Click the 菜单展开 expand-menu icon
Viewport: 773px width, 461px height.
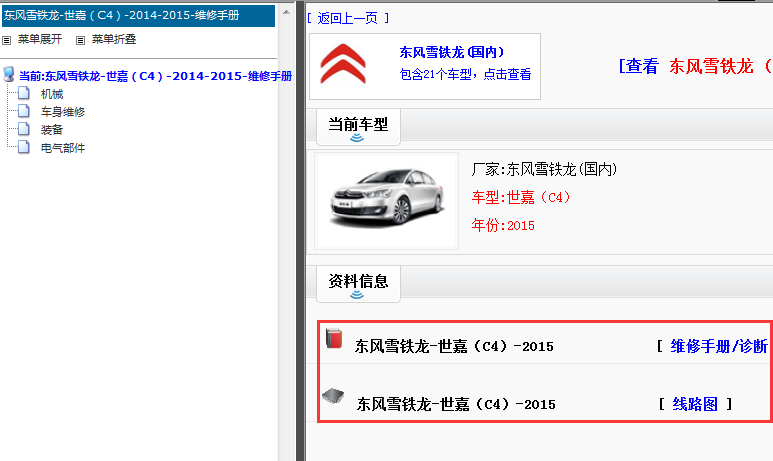tap(6, 40)
